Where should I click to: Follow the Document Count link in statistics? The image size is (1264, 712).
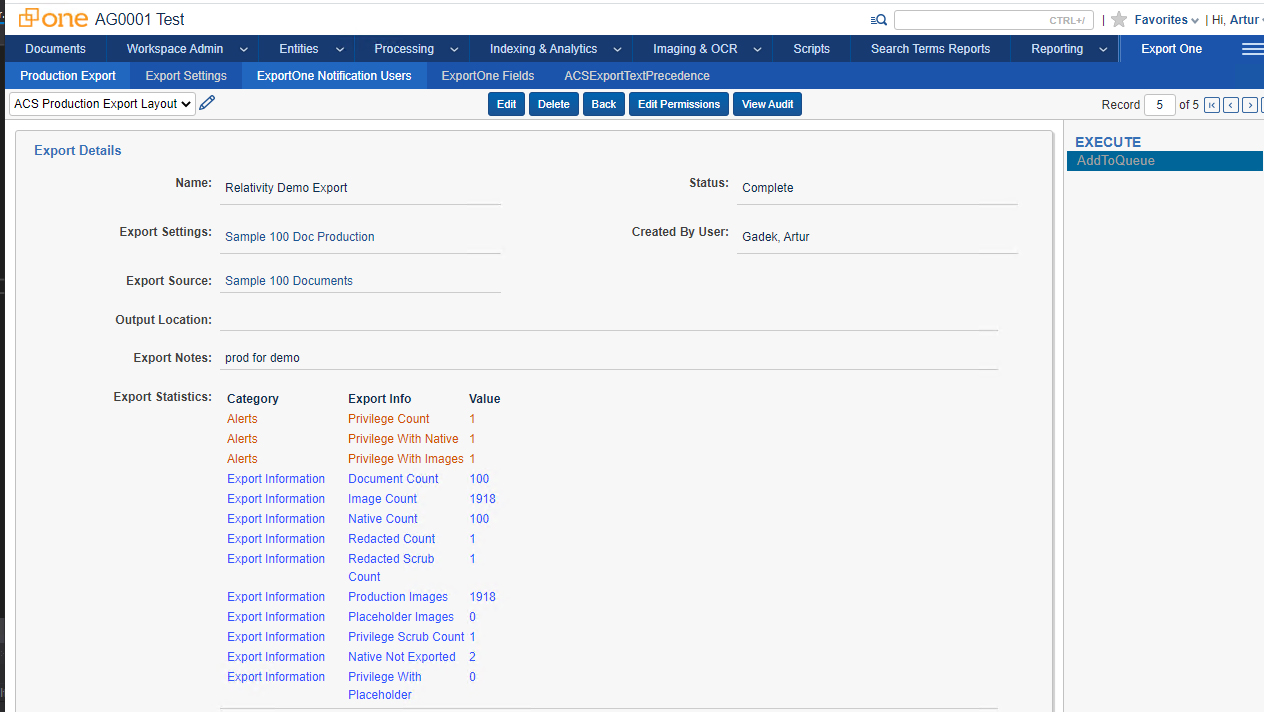click(x=392, y=478)
